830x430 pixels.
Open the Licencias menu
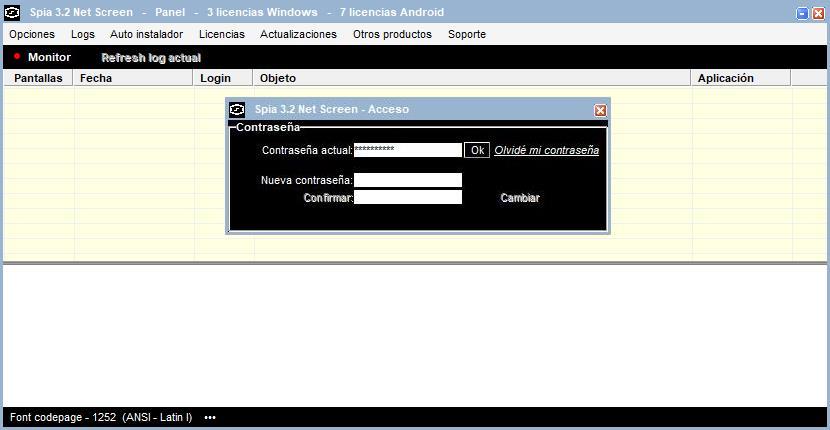[222, 34]
